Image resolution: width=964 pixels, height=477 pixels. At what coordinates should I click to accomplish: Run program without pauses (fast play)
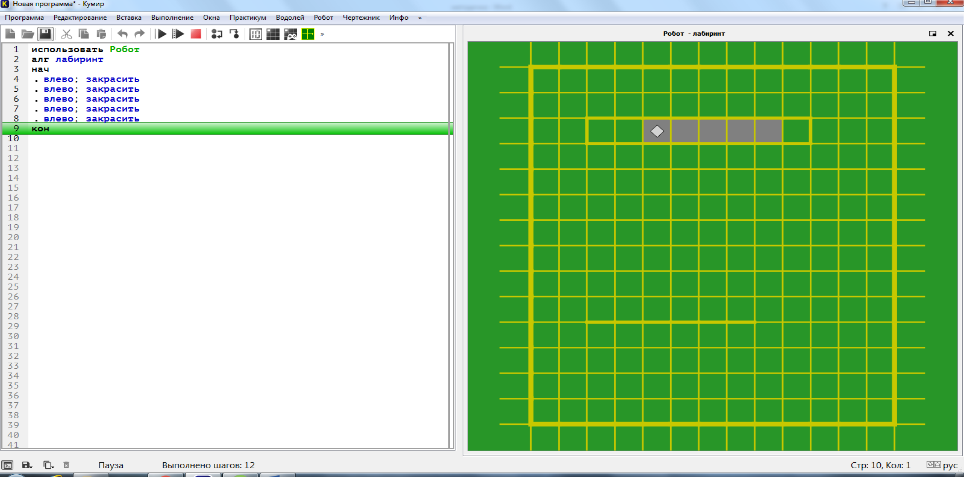pyautogui.click(x=178, y=34)
